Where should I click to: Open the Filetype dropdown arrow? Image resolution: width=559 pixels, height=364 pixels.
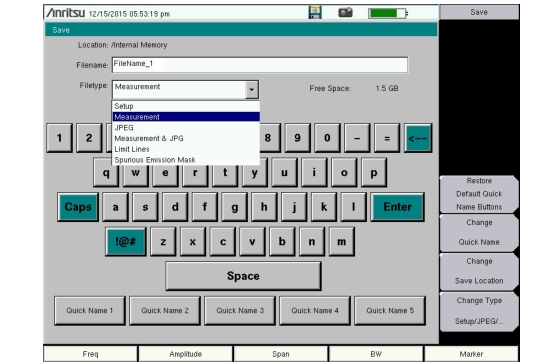click(x=252, y=89)
